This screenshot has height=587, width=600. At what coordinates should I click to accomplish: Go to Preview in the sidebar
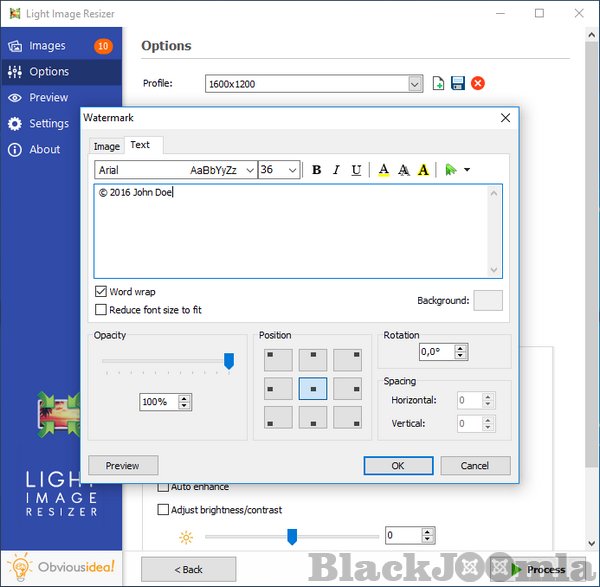(x=48, y=98)
